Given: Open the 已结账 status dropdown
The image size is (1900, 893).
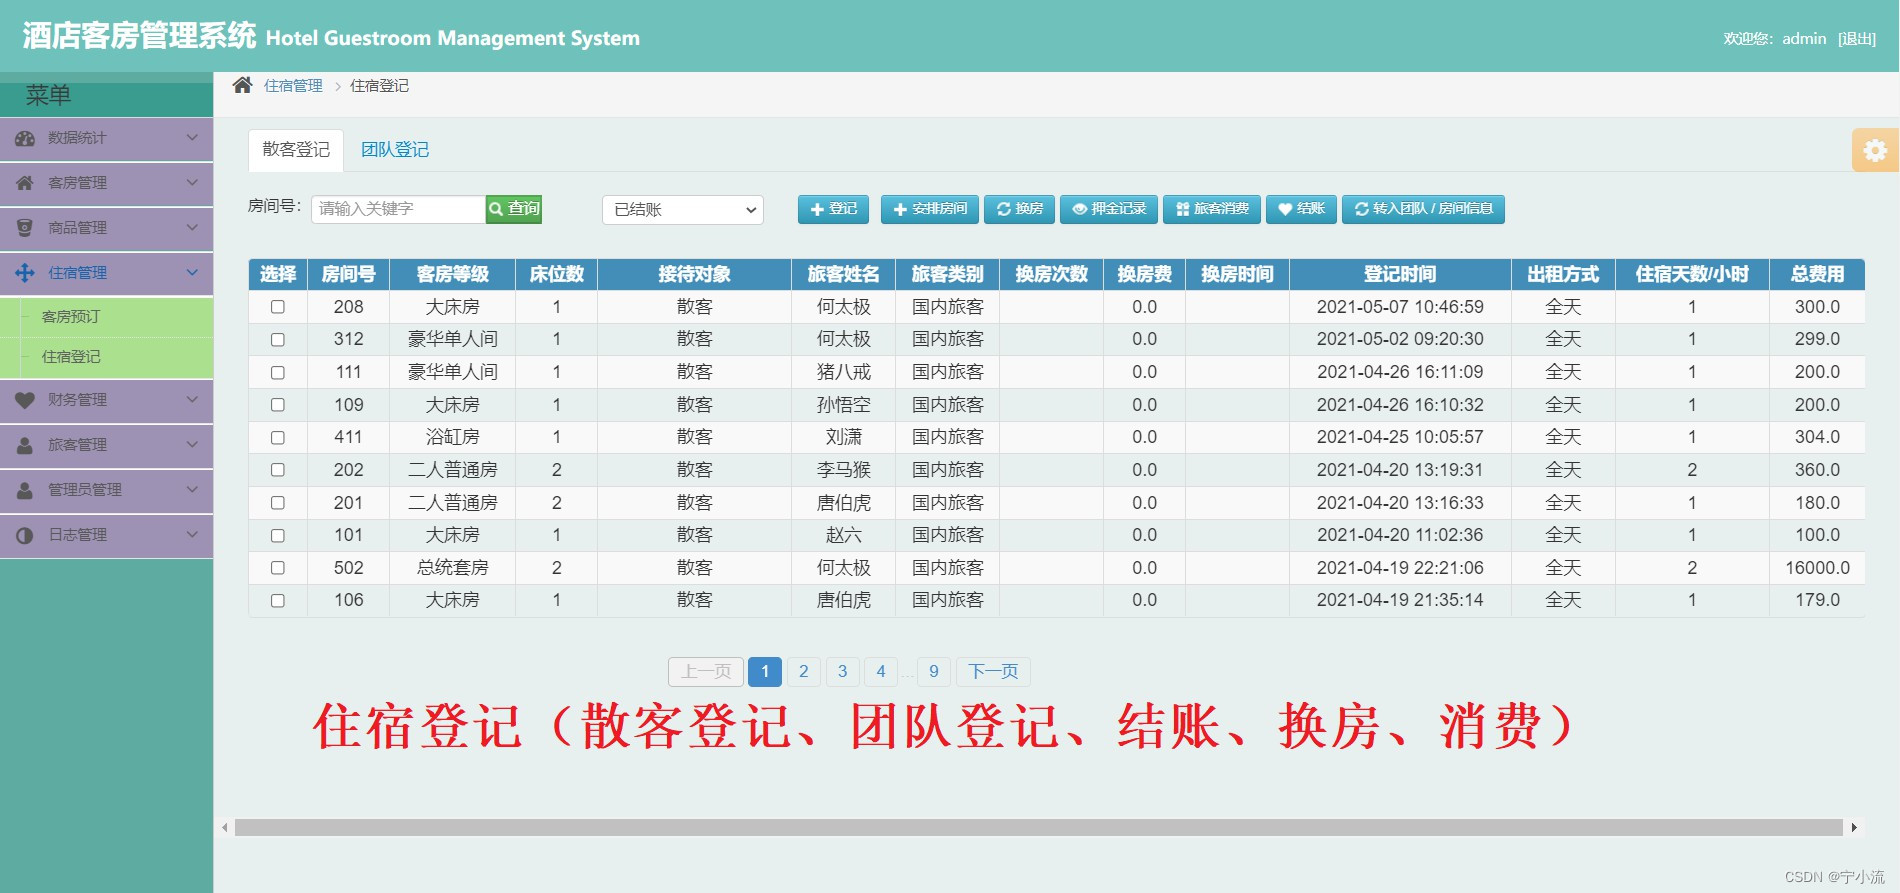Looking at the screenshot, I should click(x=683, y=209).
